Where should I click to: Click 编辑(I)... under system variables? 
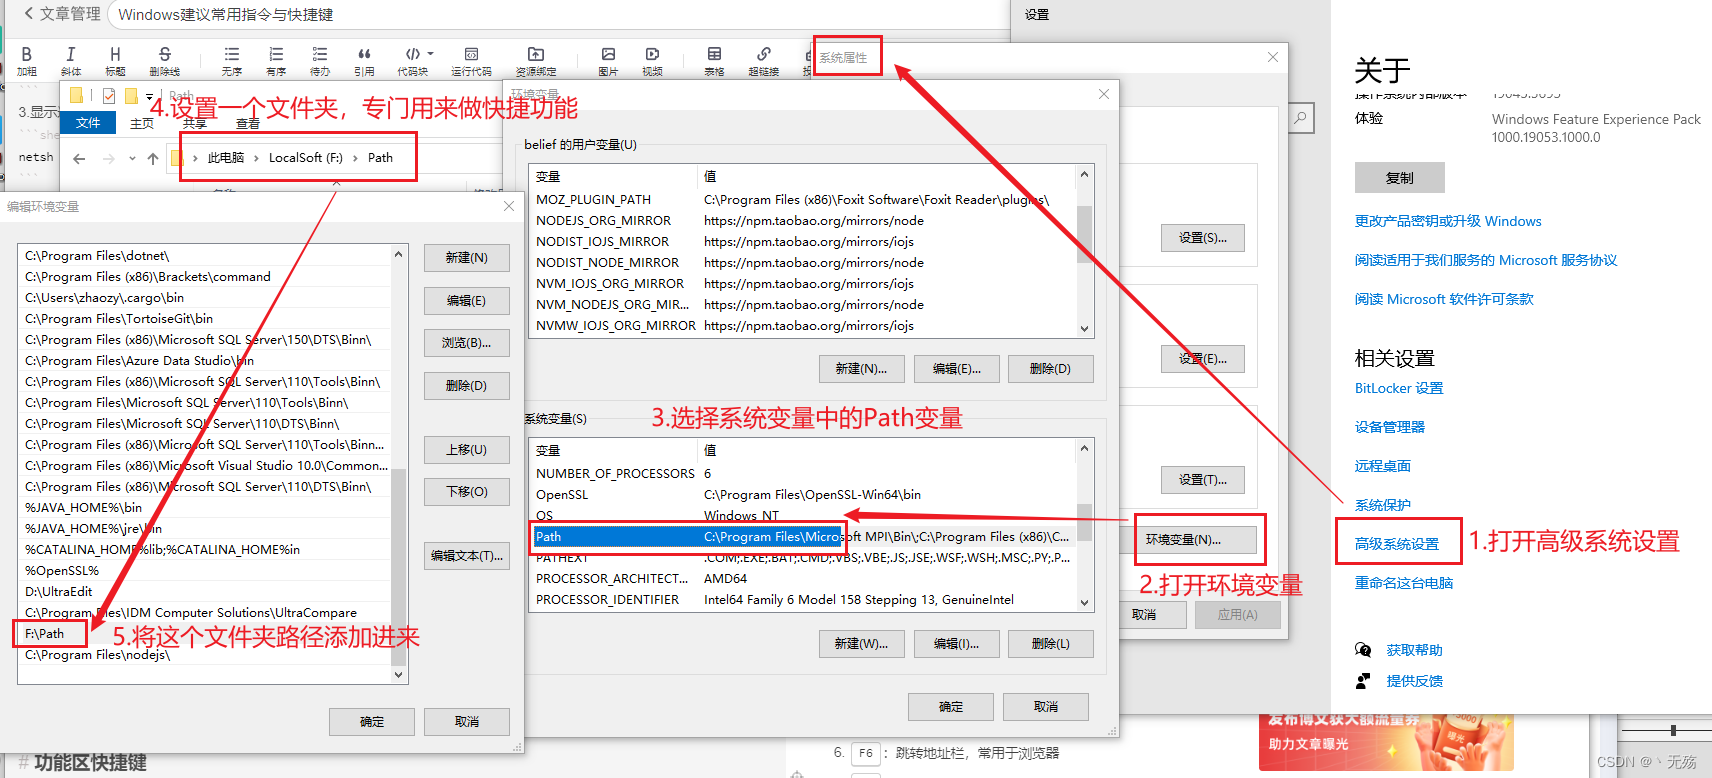(x=956, y=644)
